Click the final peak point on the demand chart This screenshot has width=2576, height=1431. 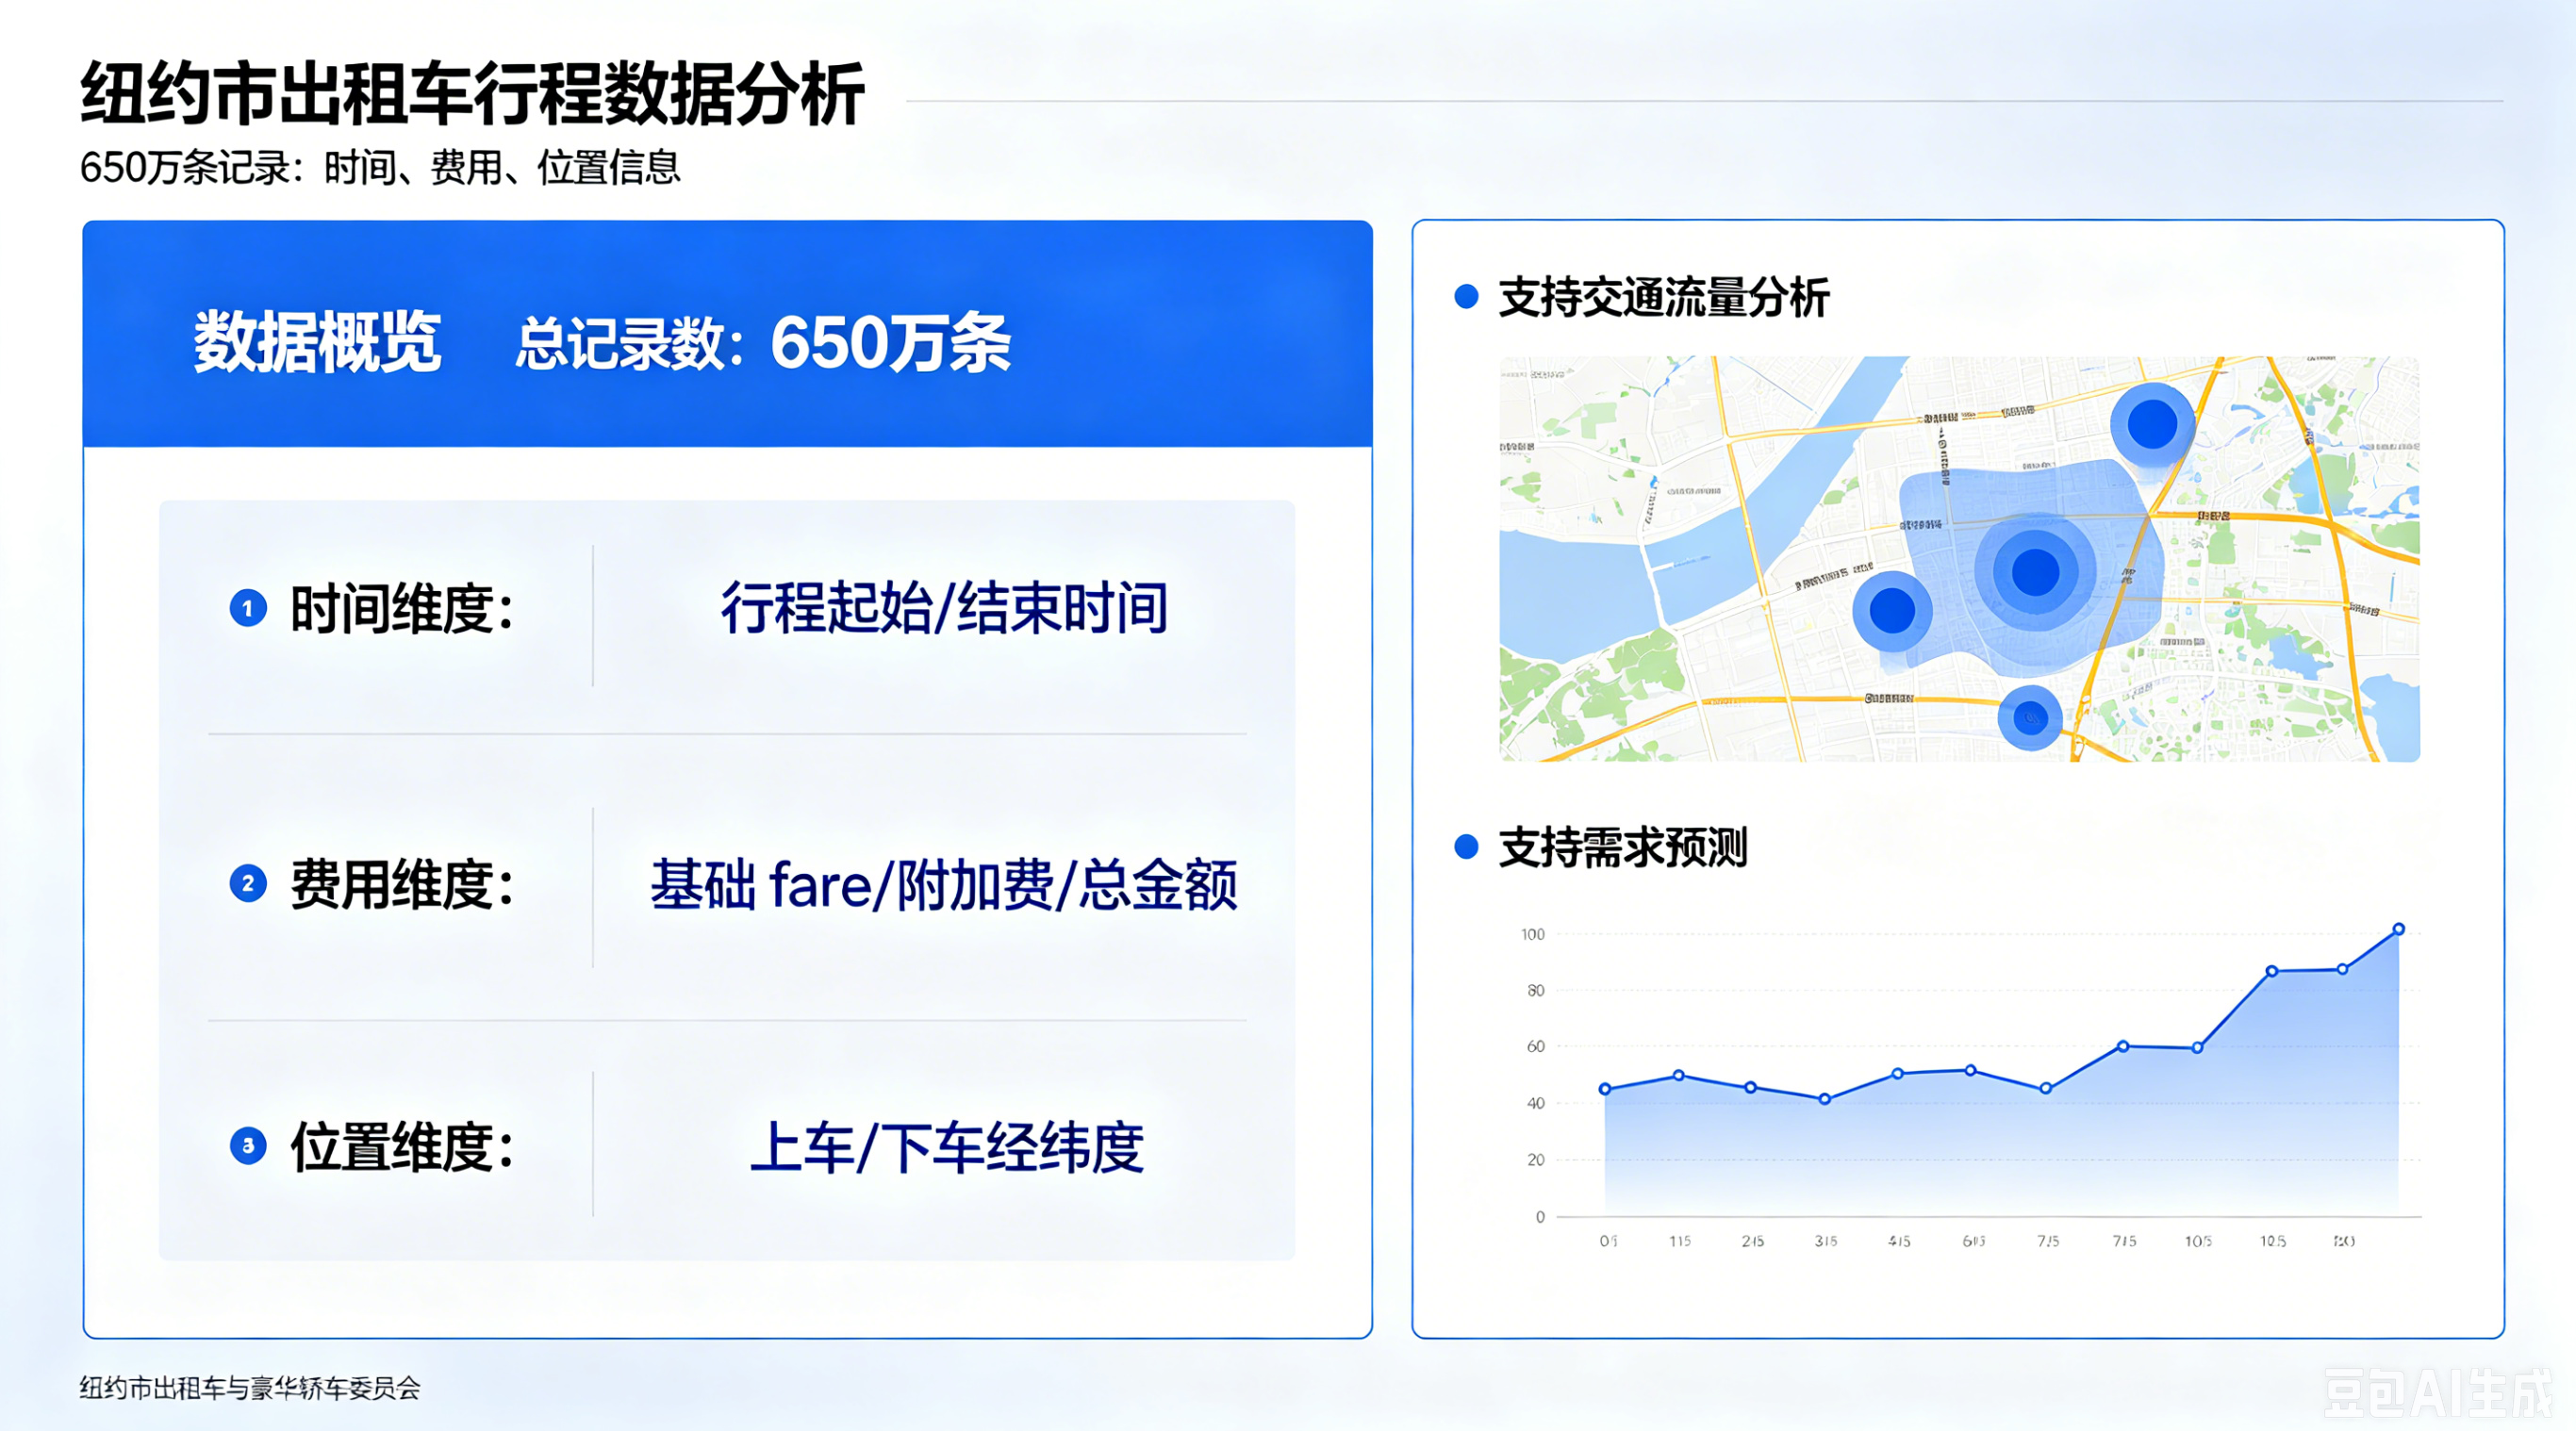click(2398, 929)
